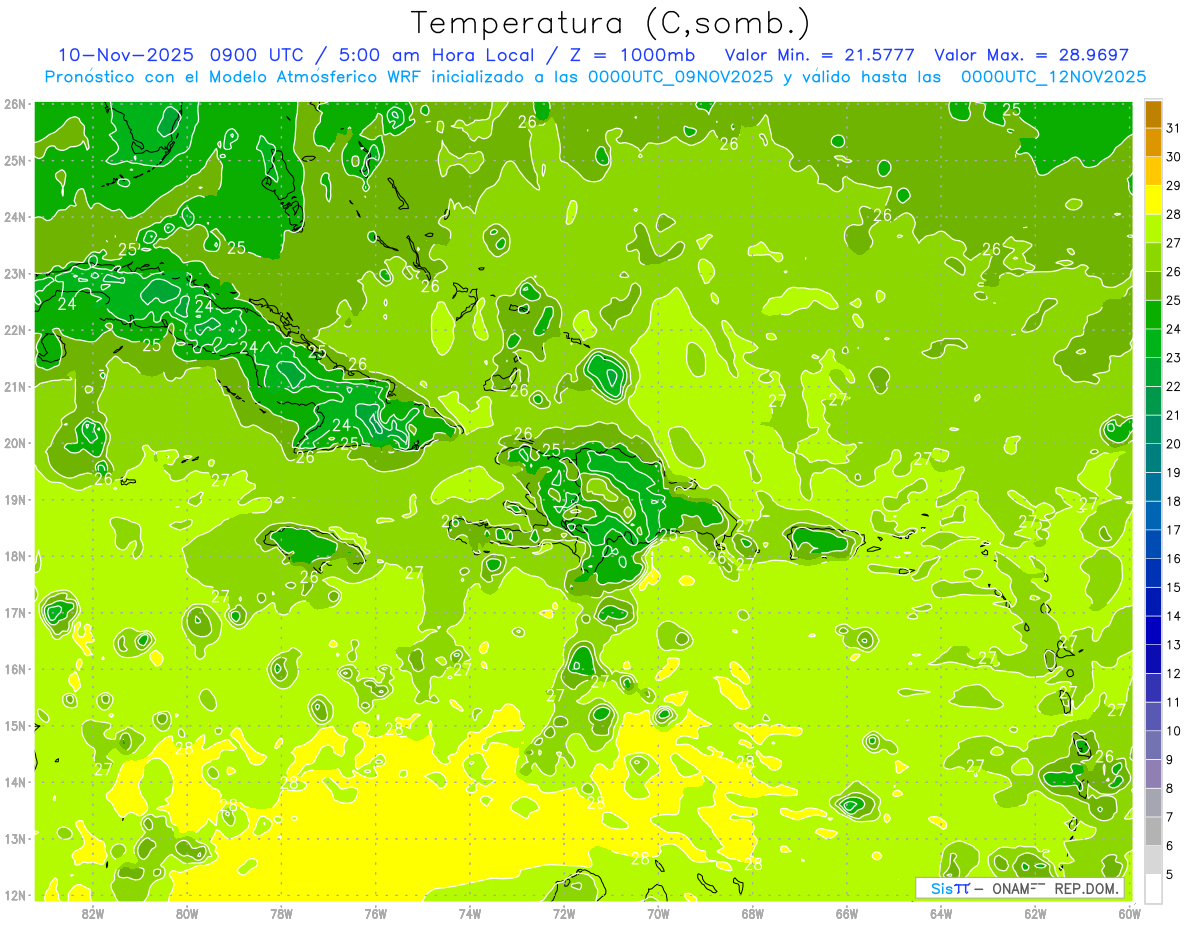Click the colorbar legend value 29
Image resolution: width=1200 pixels, height=927 pixels.
pyautogui.click(x=1174, y=185)
